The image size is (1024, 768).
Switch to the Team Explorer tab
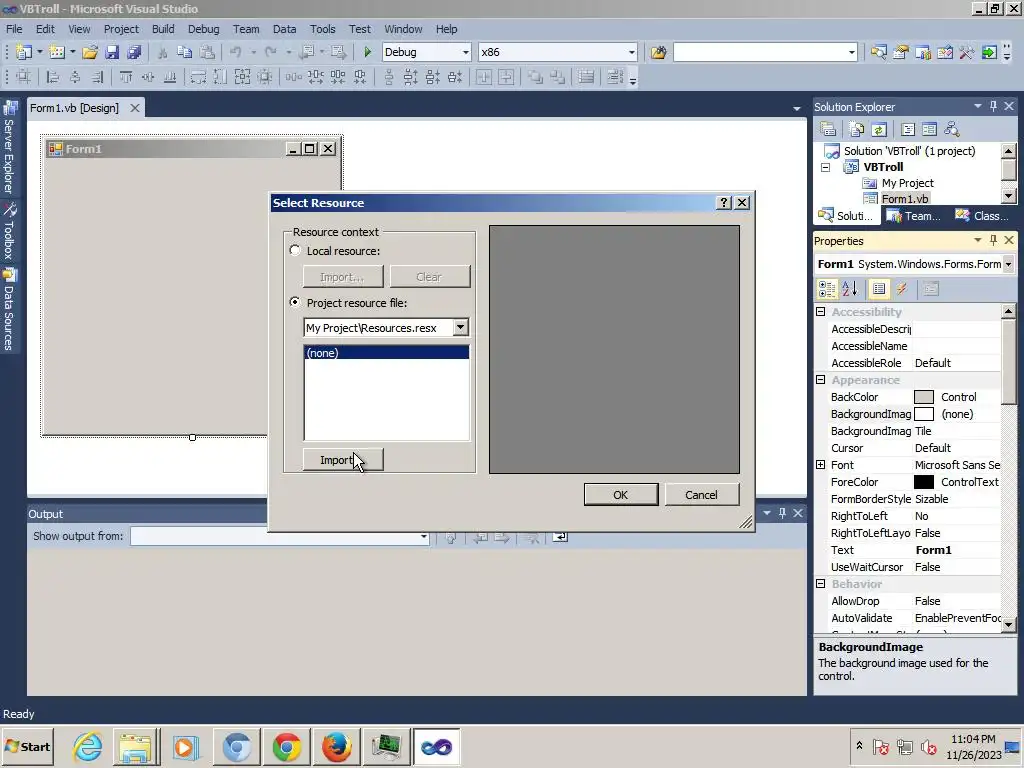coord(913,216)
